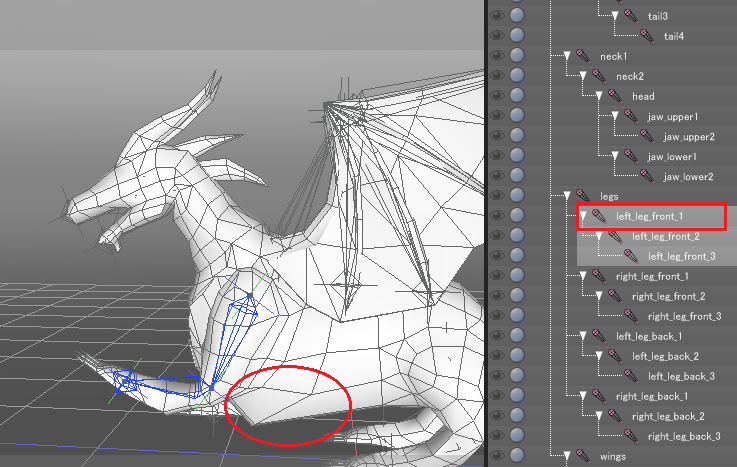Click the sphere icon on right_leg_back_2 row

[x=517, y=415]
